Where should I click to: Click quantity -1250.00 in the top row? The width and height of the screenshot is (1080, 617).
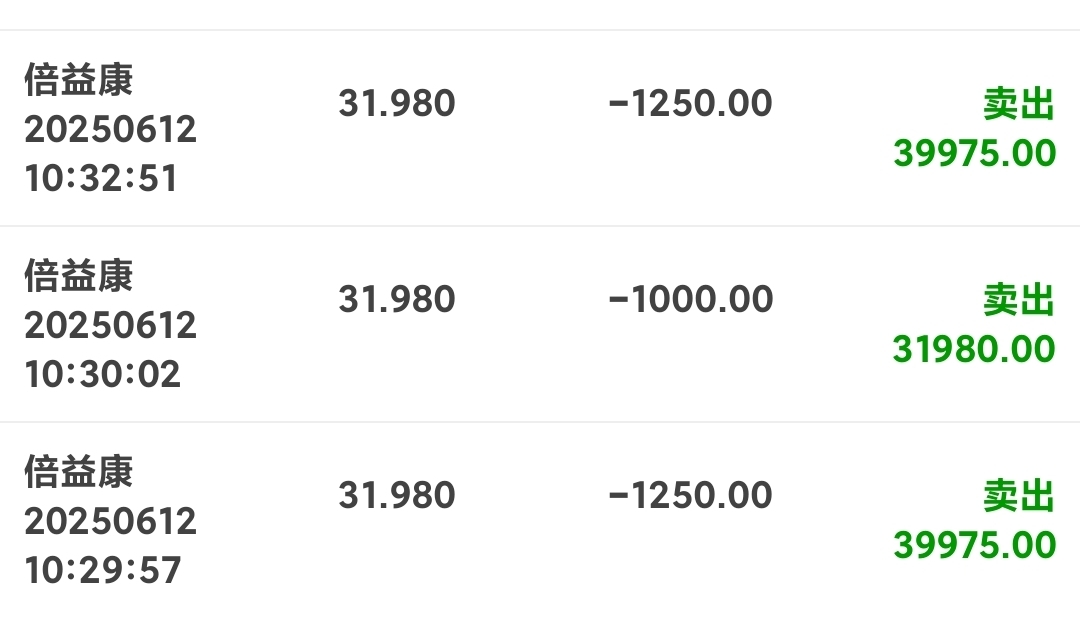(x=691, y=103)
